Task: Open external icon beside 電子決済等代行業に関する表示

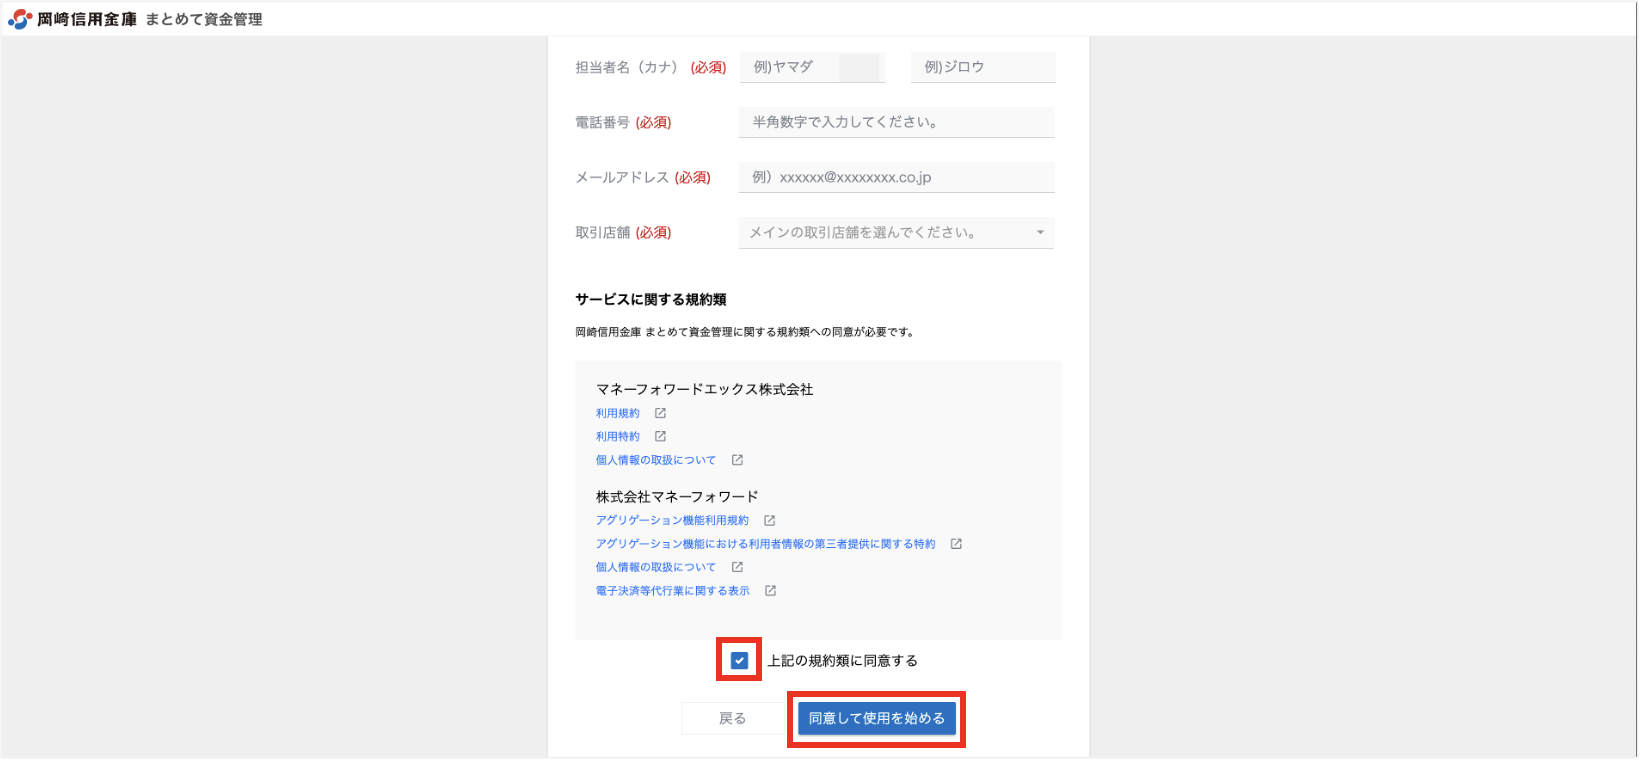Action: tap(770, 591)
